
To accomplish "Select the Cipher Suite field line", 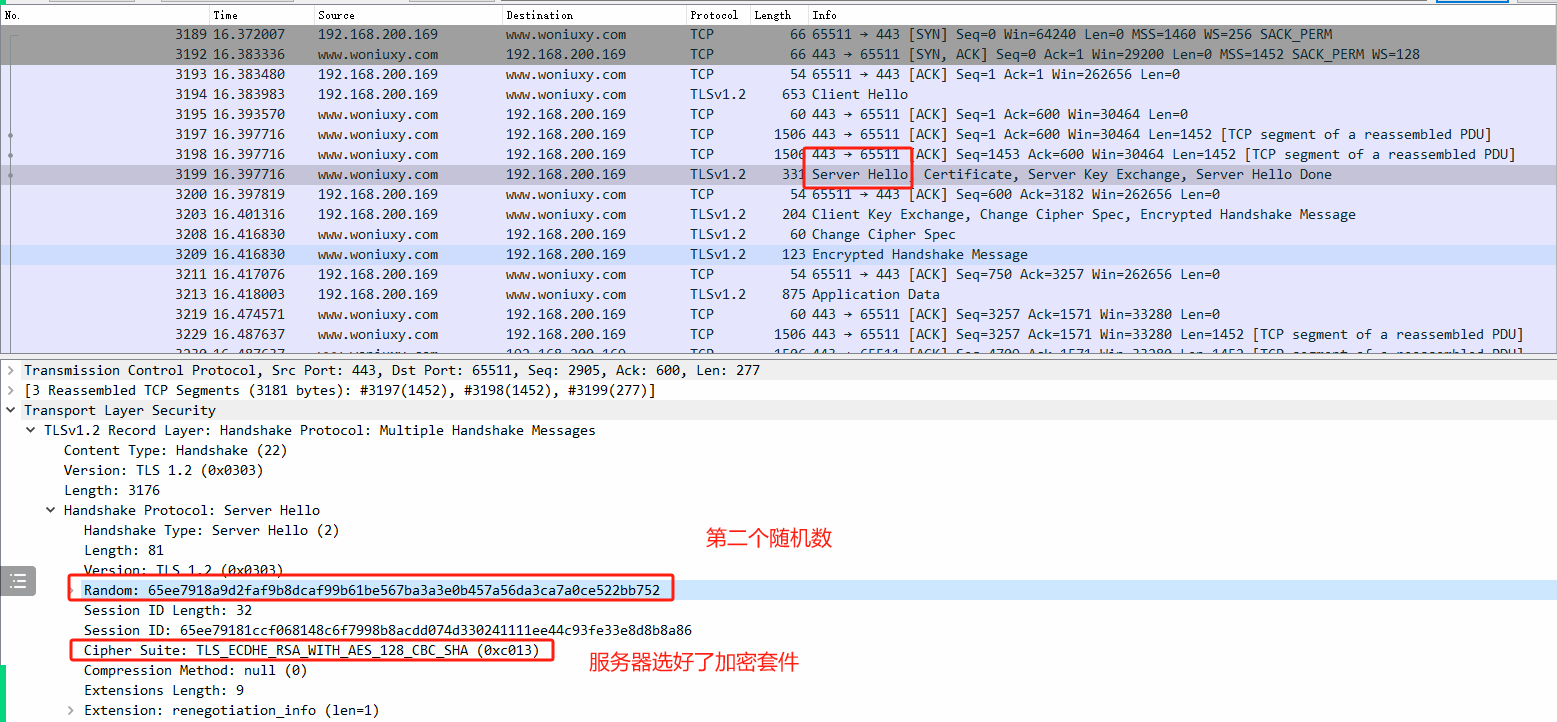I will click(312, 650).
